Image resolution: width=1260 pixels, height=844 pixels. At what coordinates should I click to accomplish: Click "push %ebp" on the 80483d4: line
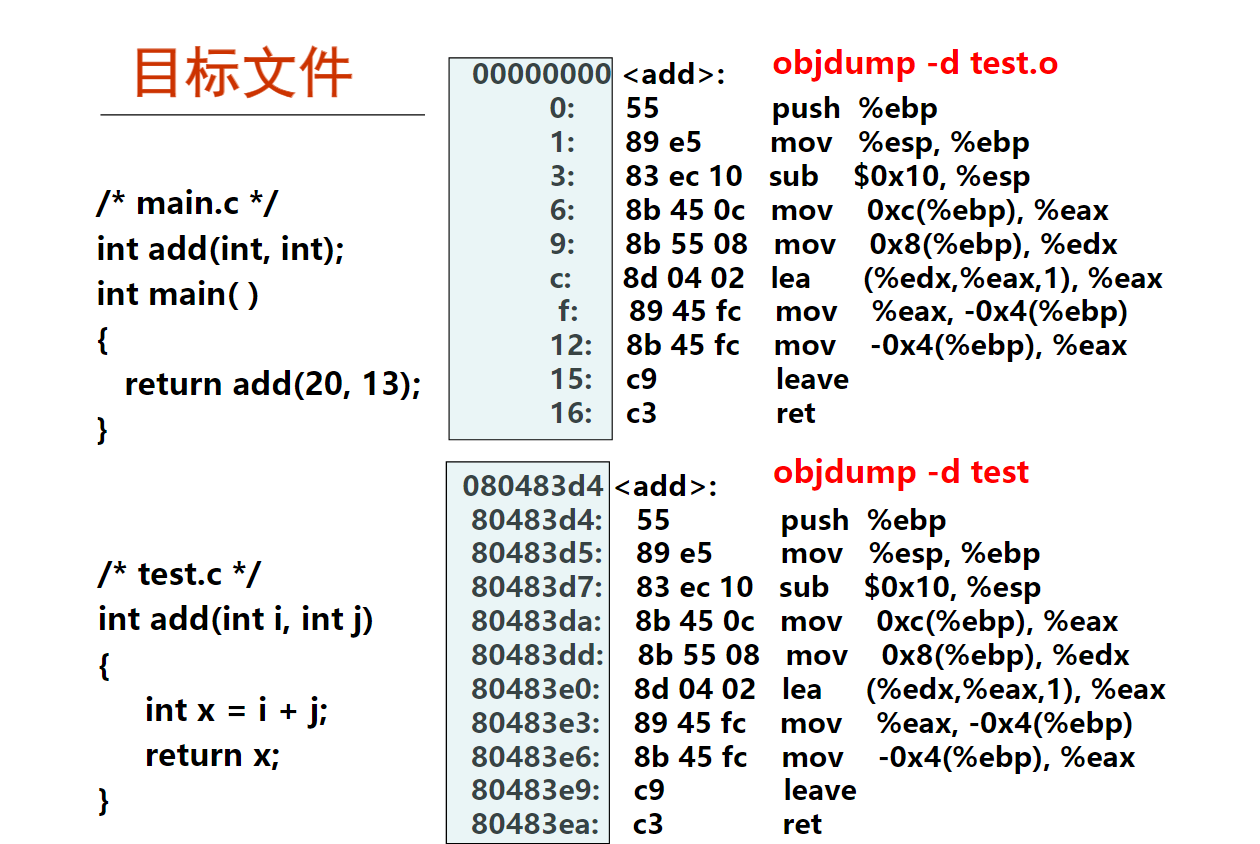tap(864, 520)
